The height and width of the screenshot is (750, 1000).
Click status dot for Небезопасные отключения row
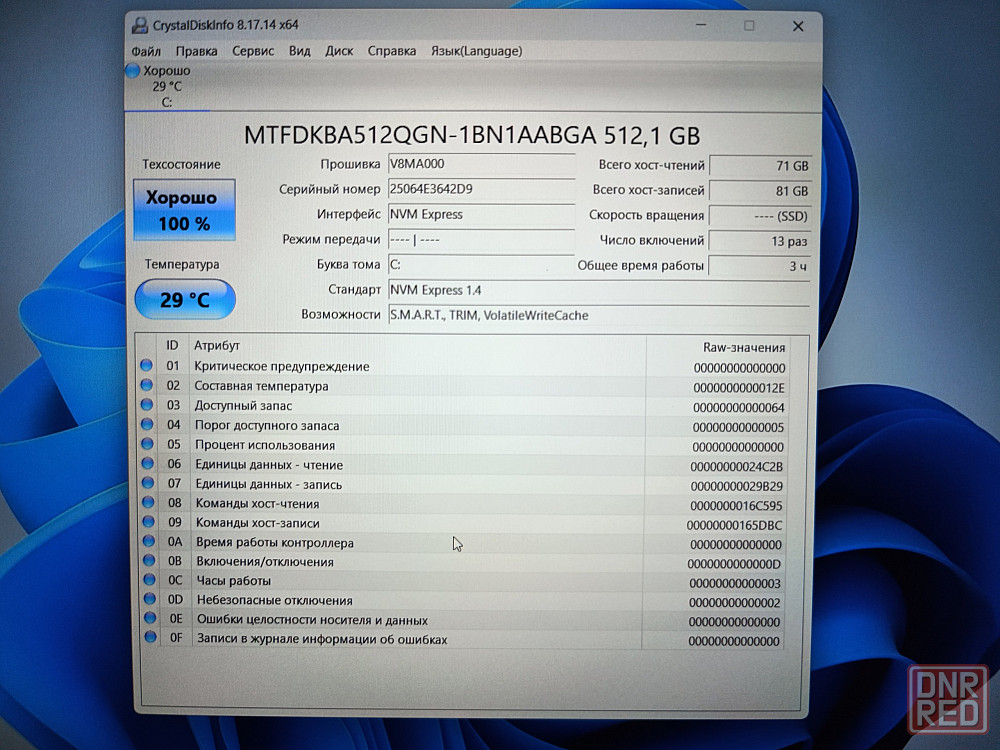coord(149,600)
